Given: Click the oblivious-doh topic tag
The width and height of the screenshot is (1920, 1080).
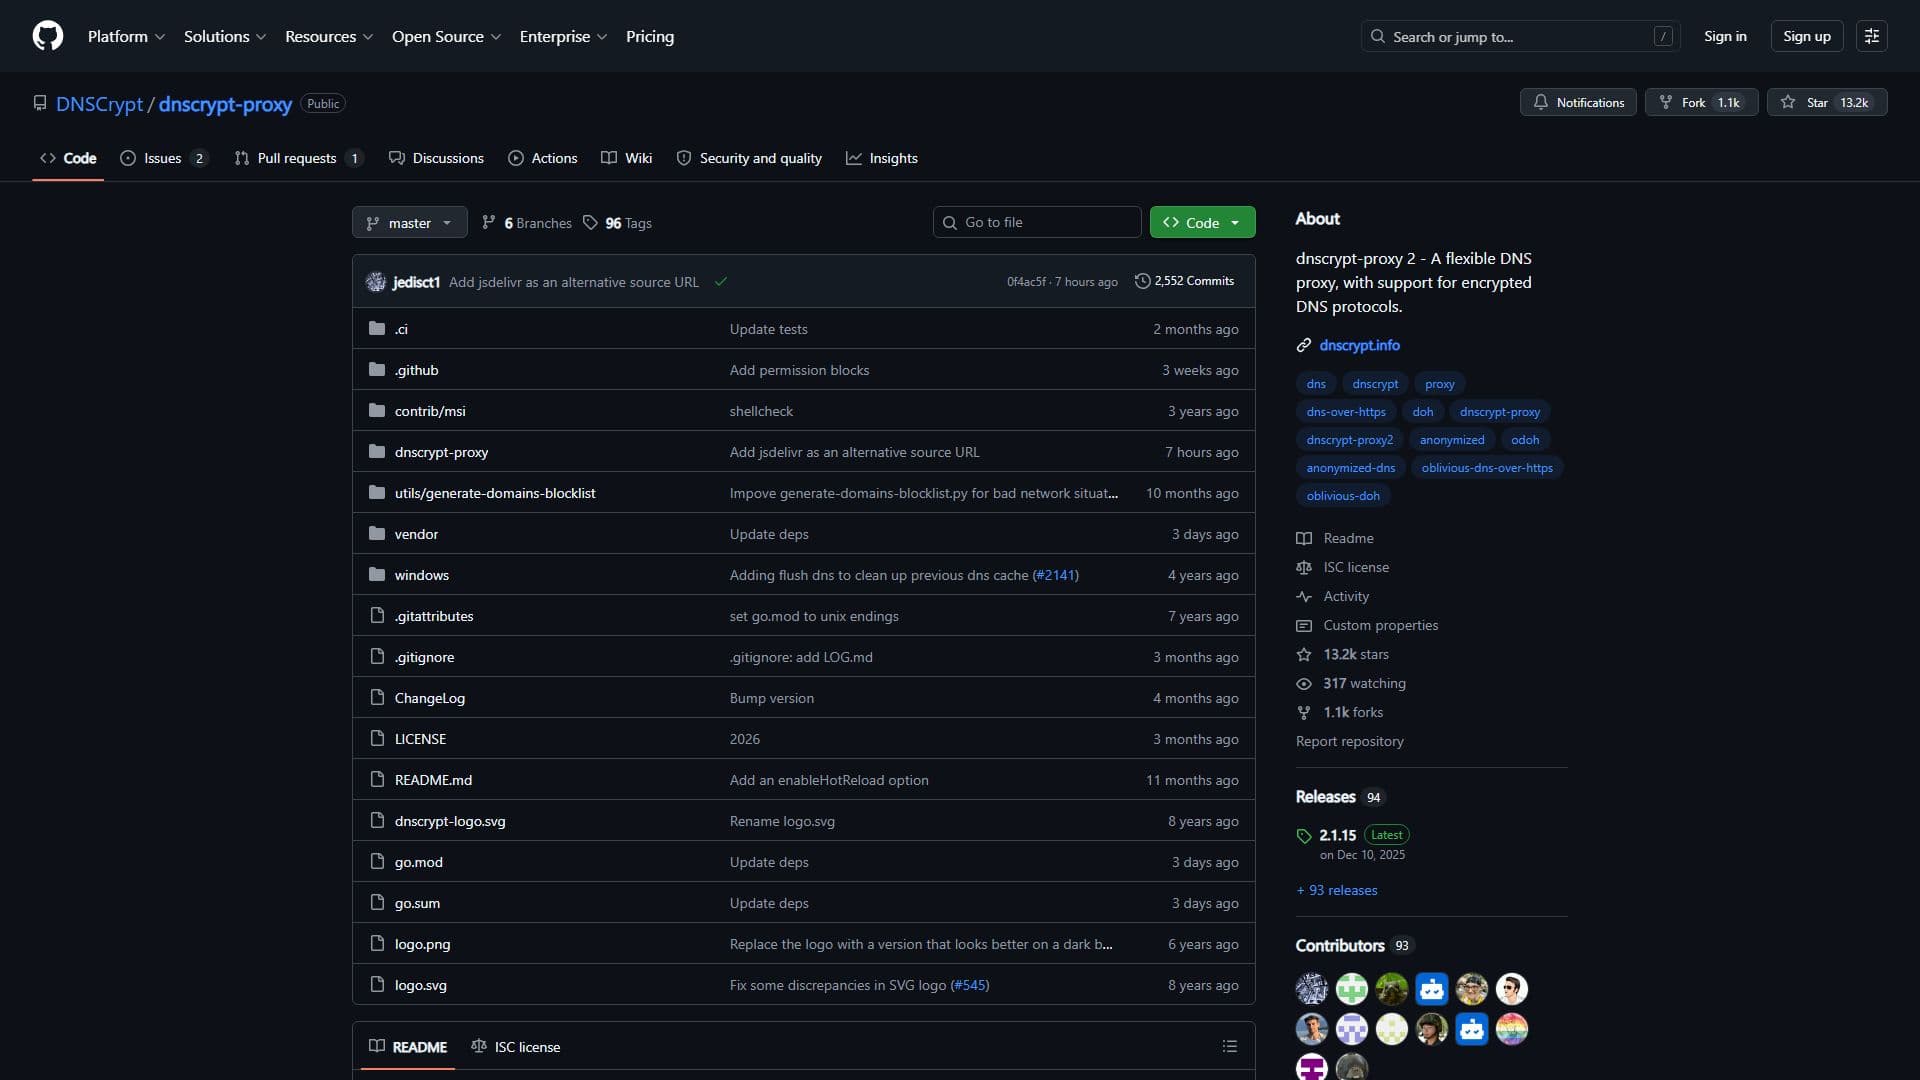Looking at the screenshot, I should (x=1343, y=496).
